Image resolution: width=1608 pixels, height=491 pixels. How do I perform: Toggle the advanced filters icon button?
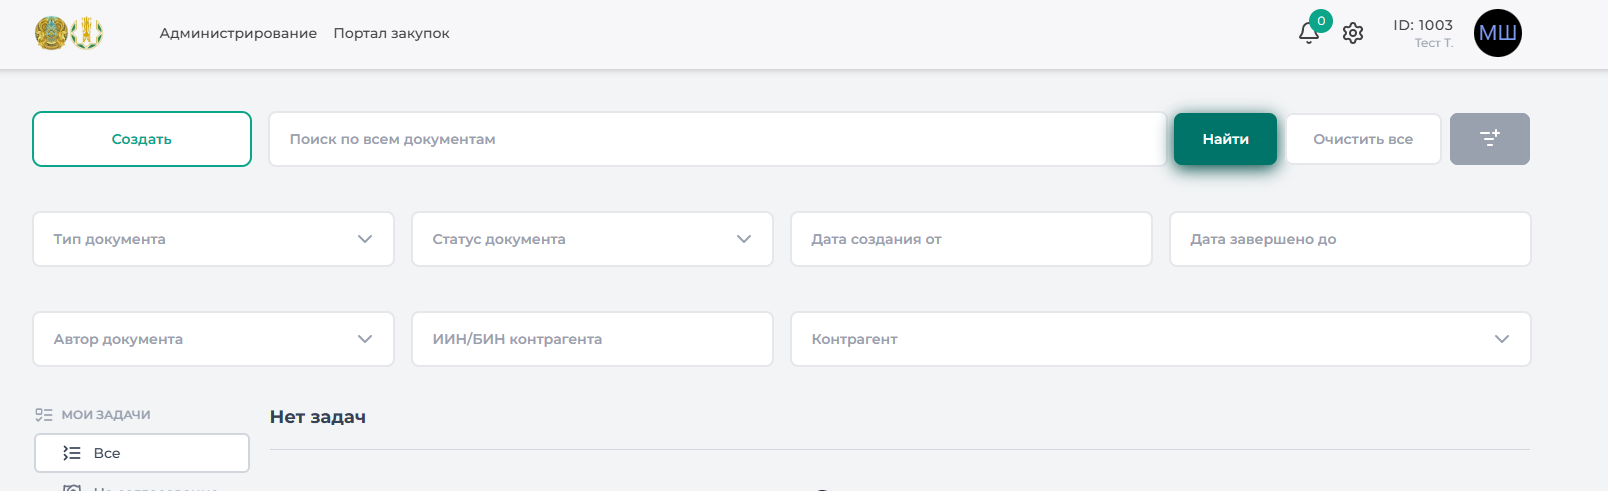(1489, 139)
